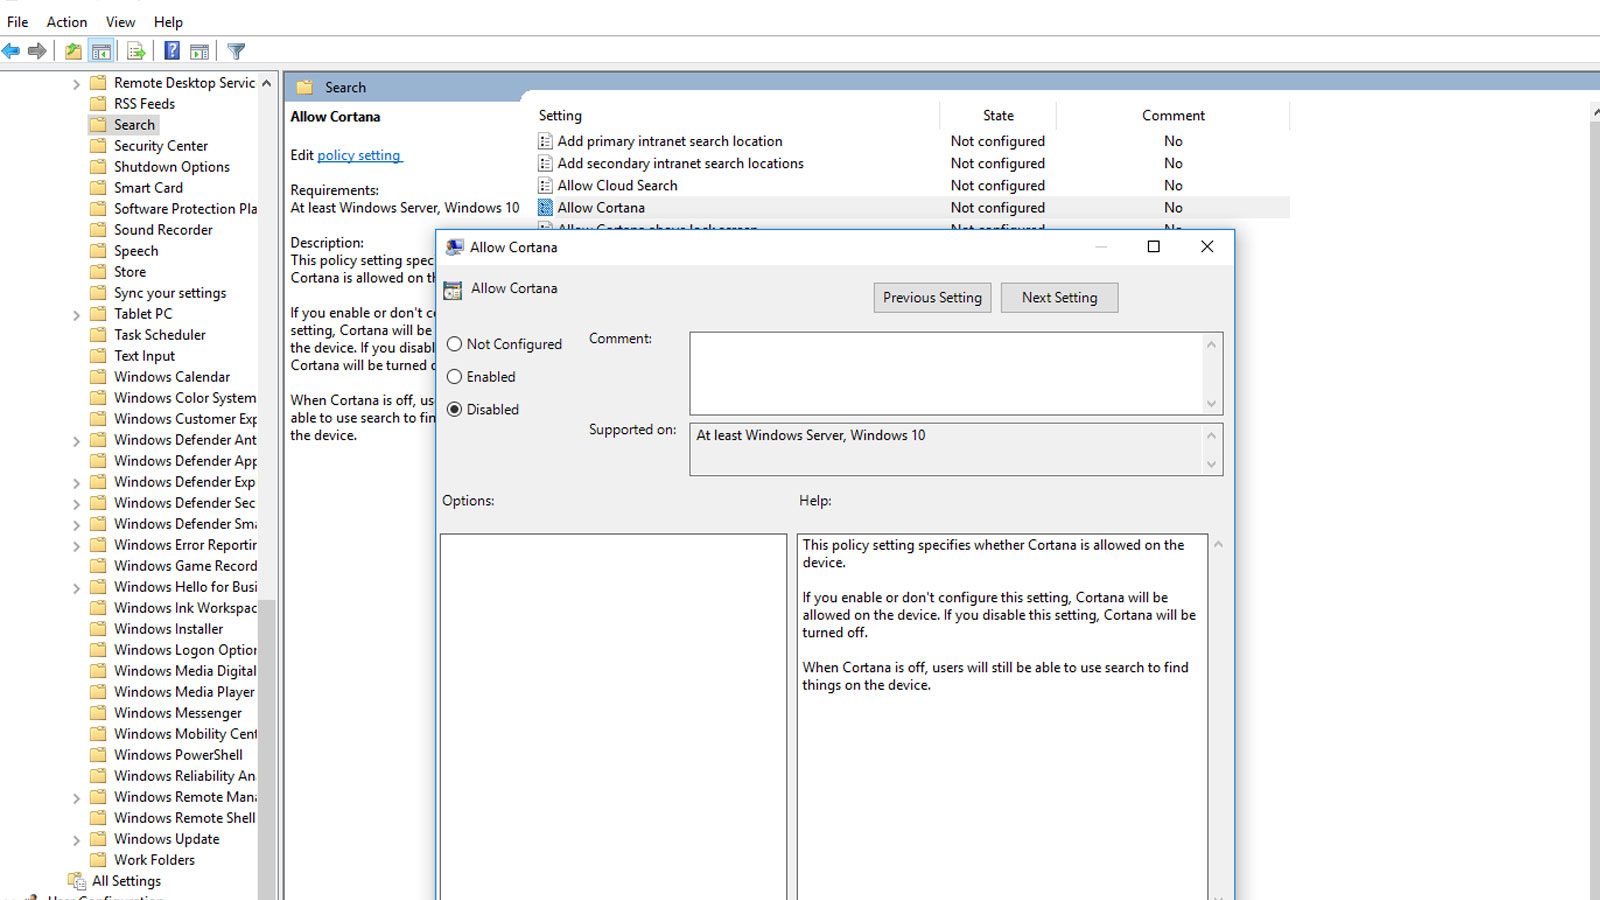Screen dimensions: 1600x900
Task: Click inside the Comment text box
Action: click(945, 373)
